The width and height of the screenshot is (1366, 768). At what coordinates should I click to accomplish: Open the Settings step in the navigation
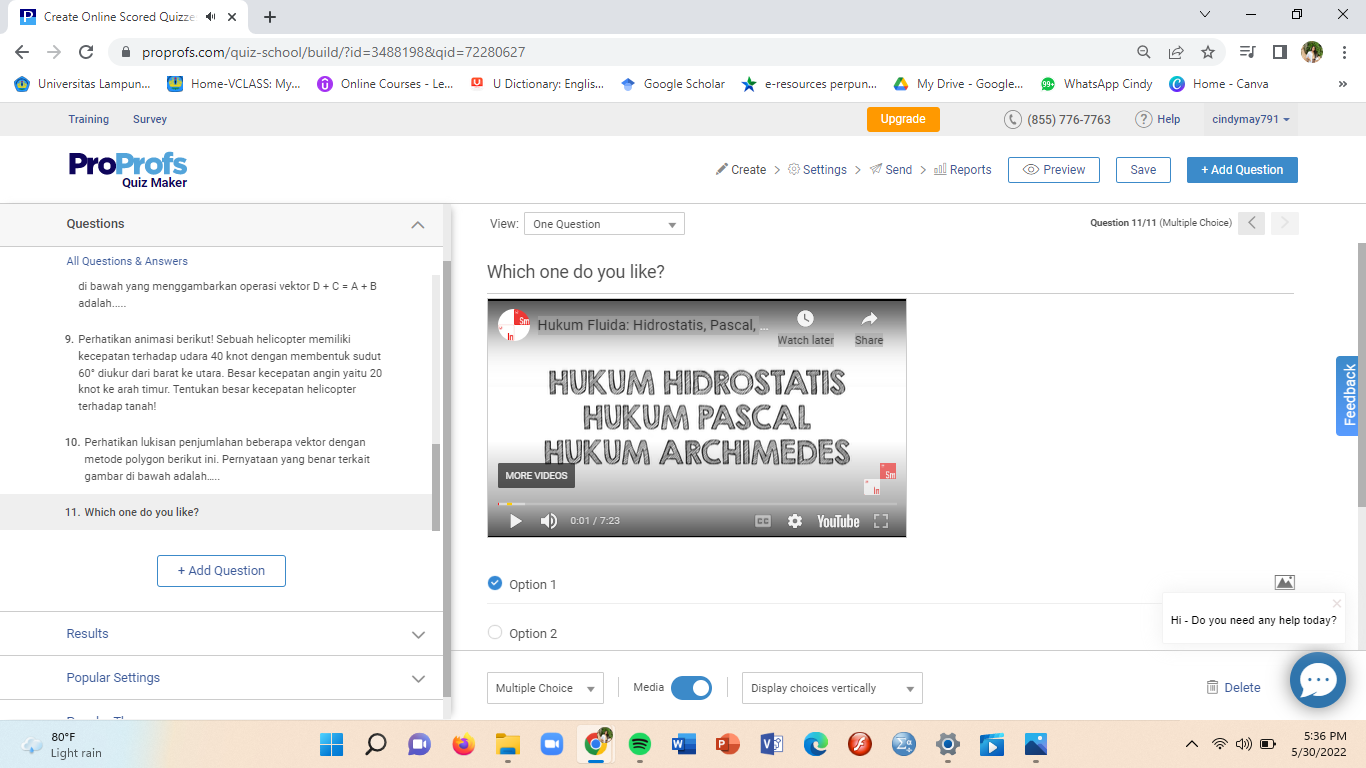tap(817, 170)
